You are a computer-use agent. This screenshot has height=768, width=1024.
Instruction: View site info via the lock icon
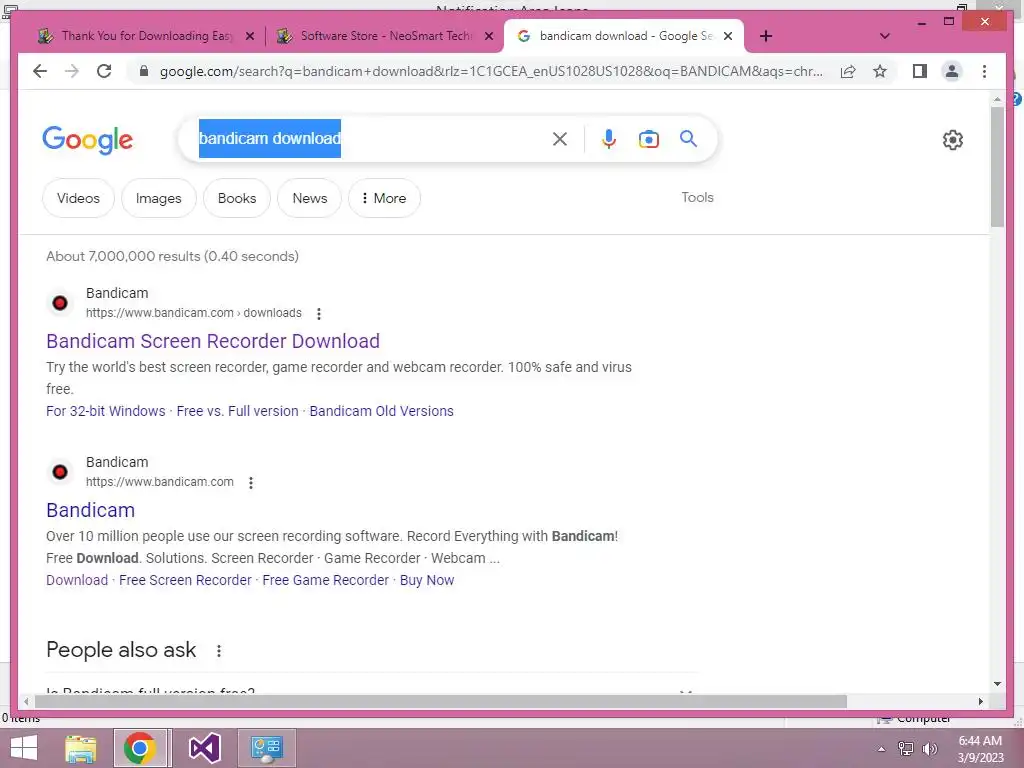tap(144, 71)
